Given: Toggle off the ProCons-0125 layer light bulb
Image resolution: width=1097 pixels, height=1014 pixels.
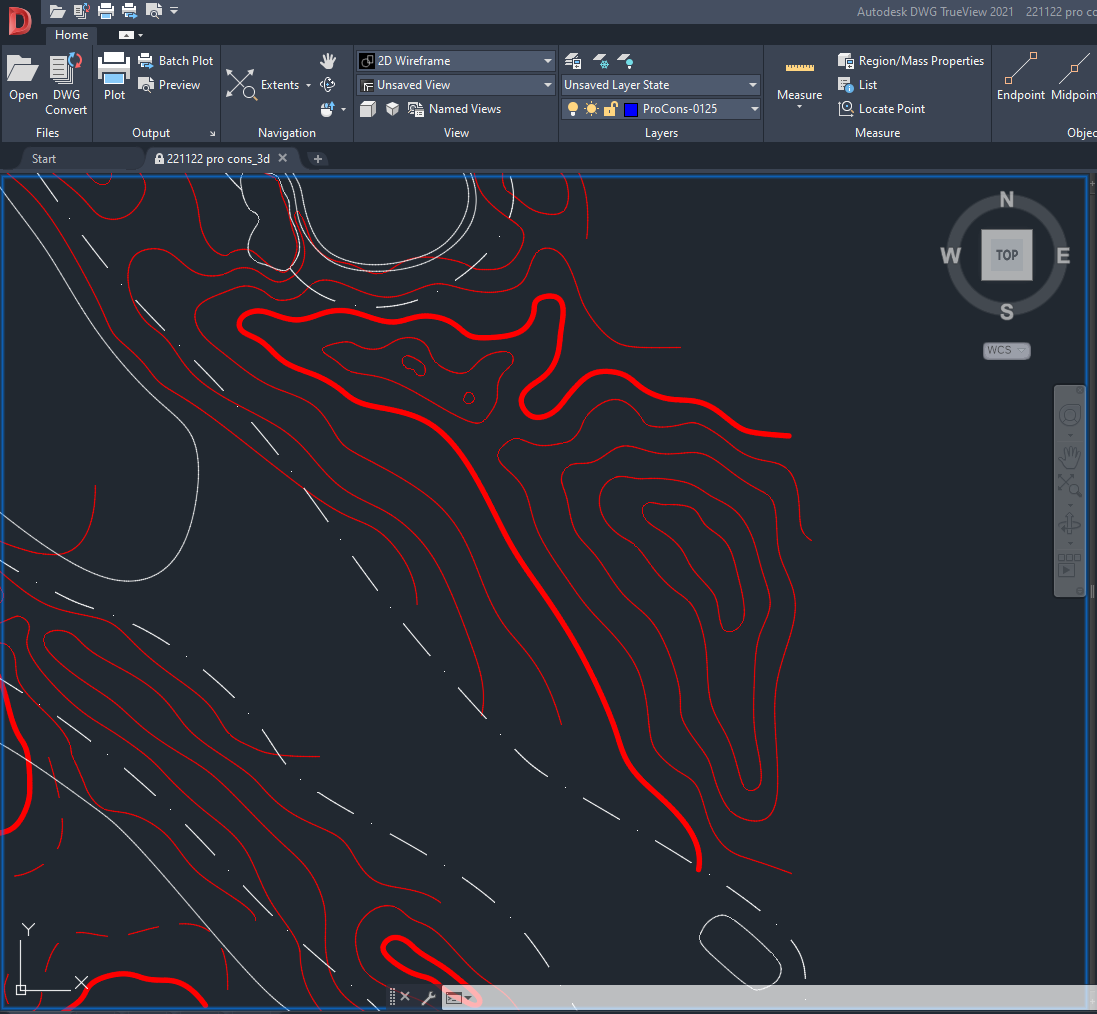Looking at the screenshot, I should tap(571, 108).
